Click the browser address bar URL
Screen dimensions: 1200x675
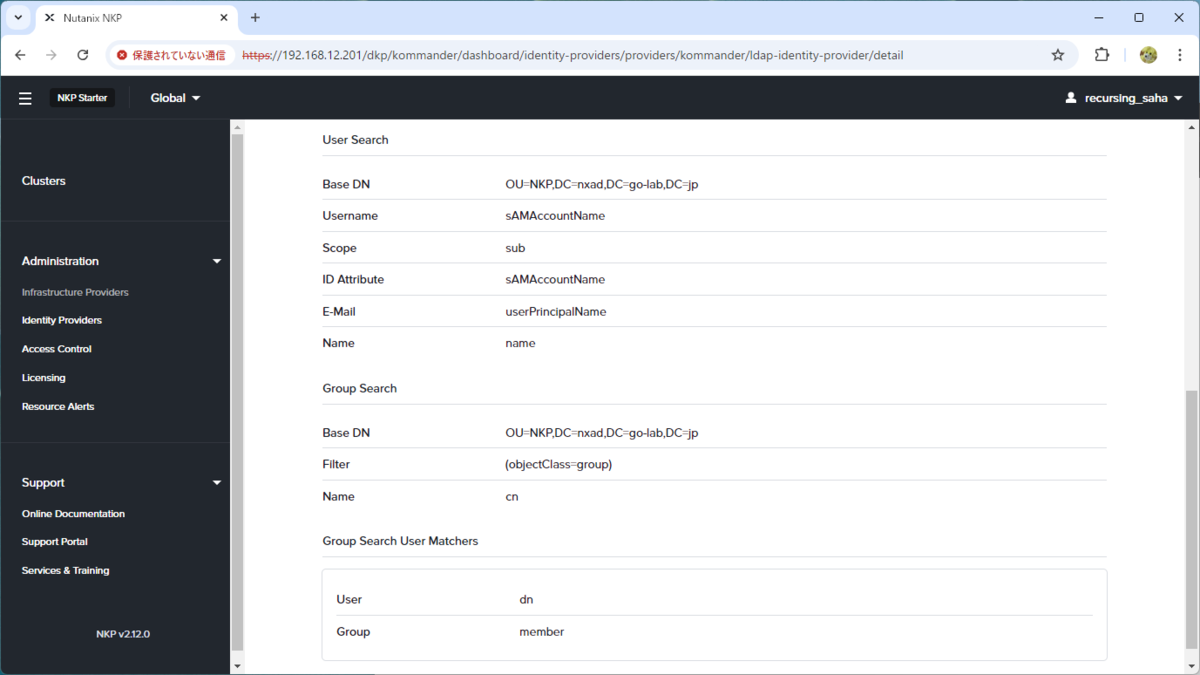point(572,55)
